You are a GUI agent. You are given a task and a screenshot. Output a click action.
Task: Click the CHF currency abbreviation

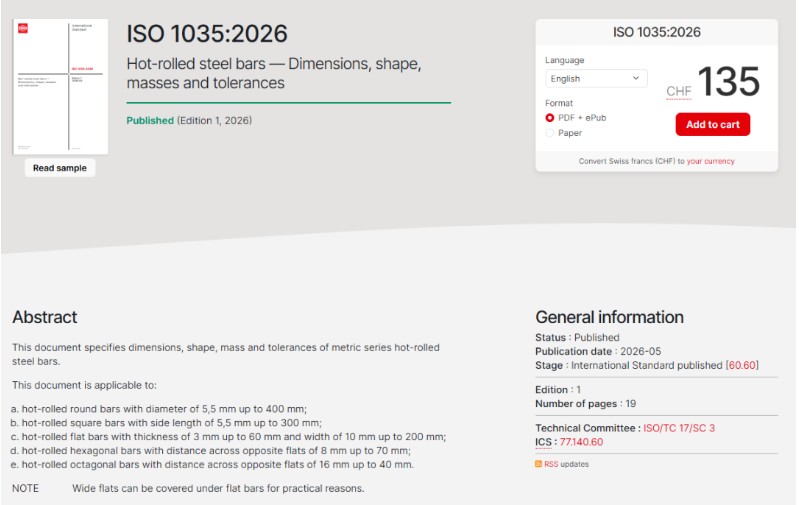(x=678, y=91)
